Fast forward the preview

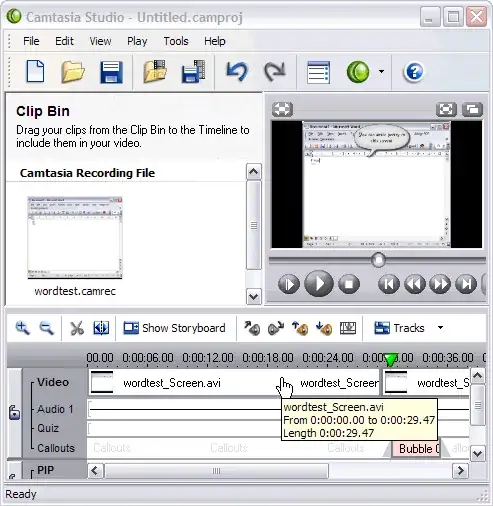click(x=440, y=284)
